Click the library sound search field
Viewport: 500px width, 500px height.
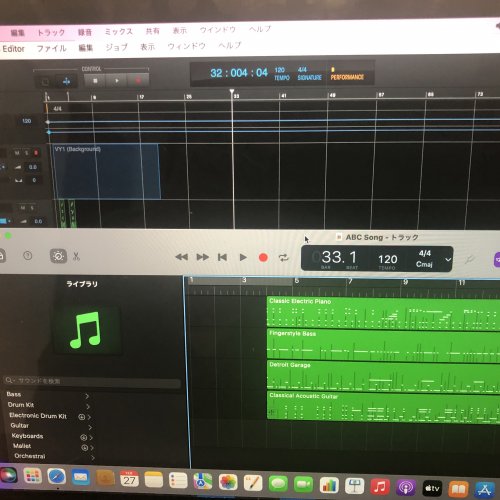[x=92, y=381]
